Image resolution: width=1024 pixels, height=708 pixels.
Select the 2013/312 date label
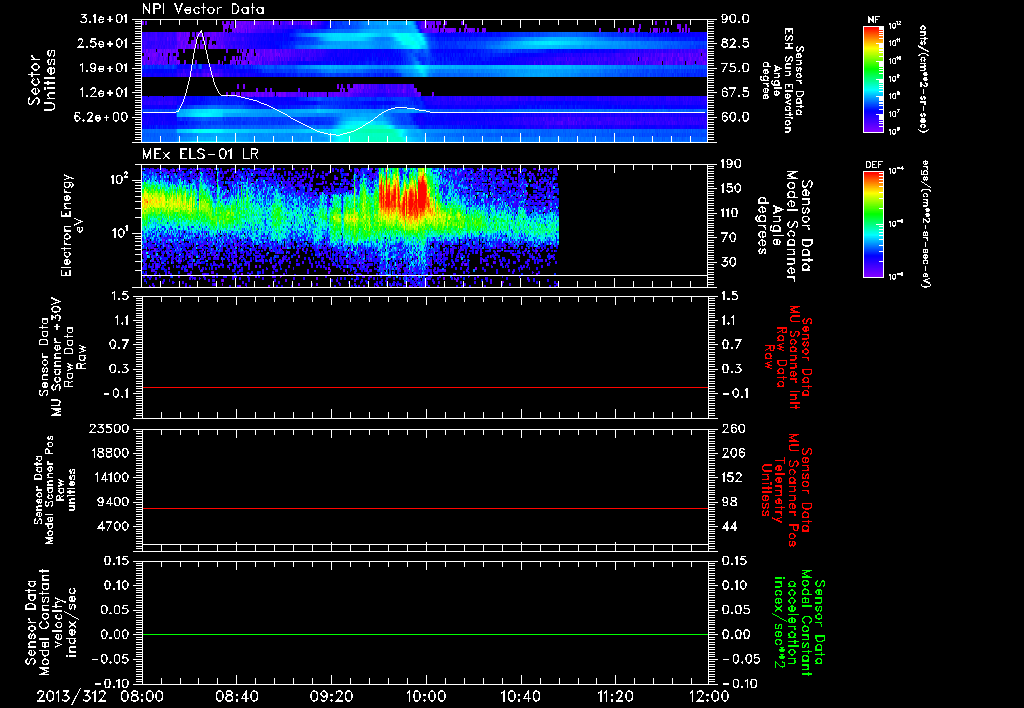pyautogui.click(x=72, y=695)
